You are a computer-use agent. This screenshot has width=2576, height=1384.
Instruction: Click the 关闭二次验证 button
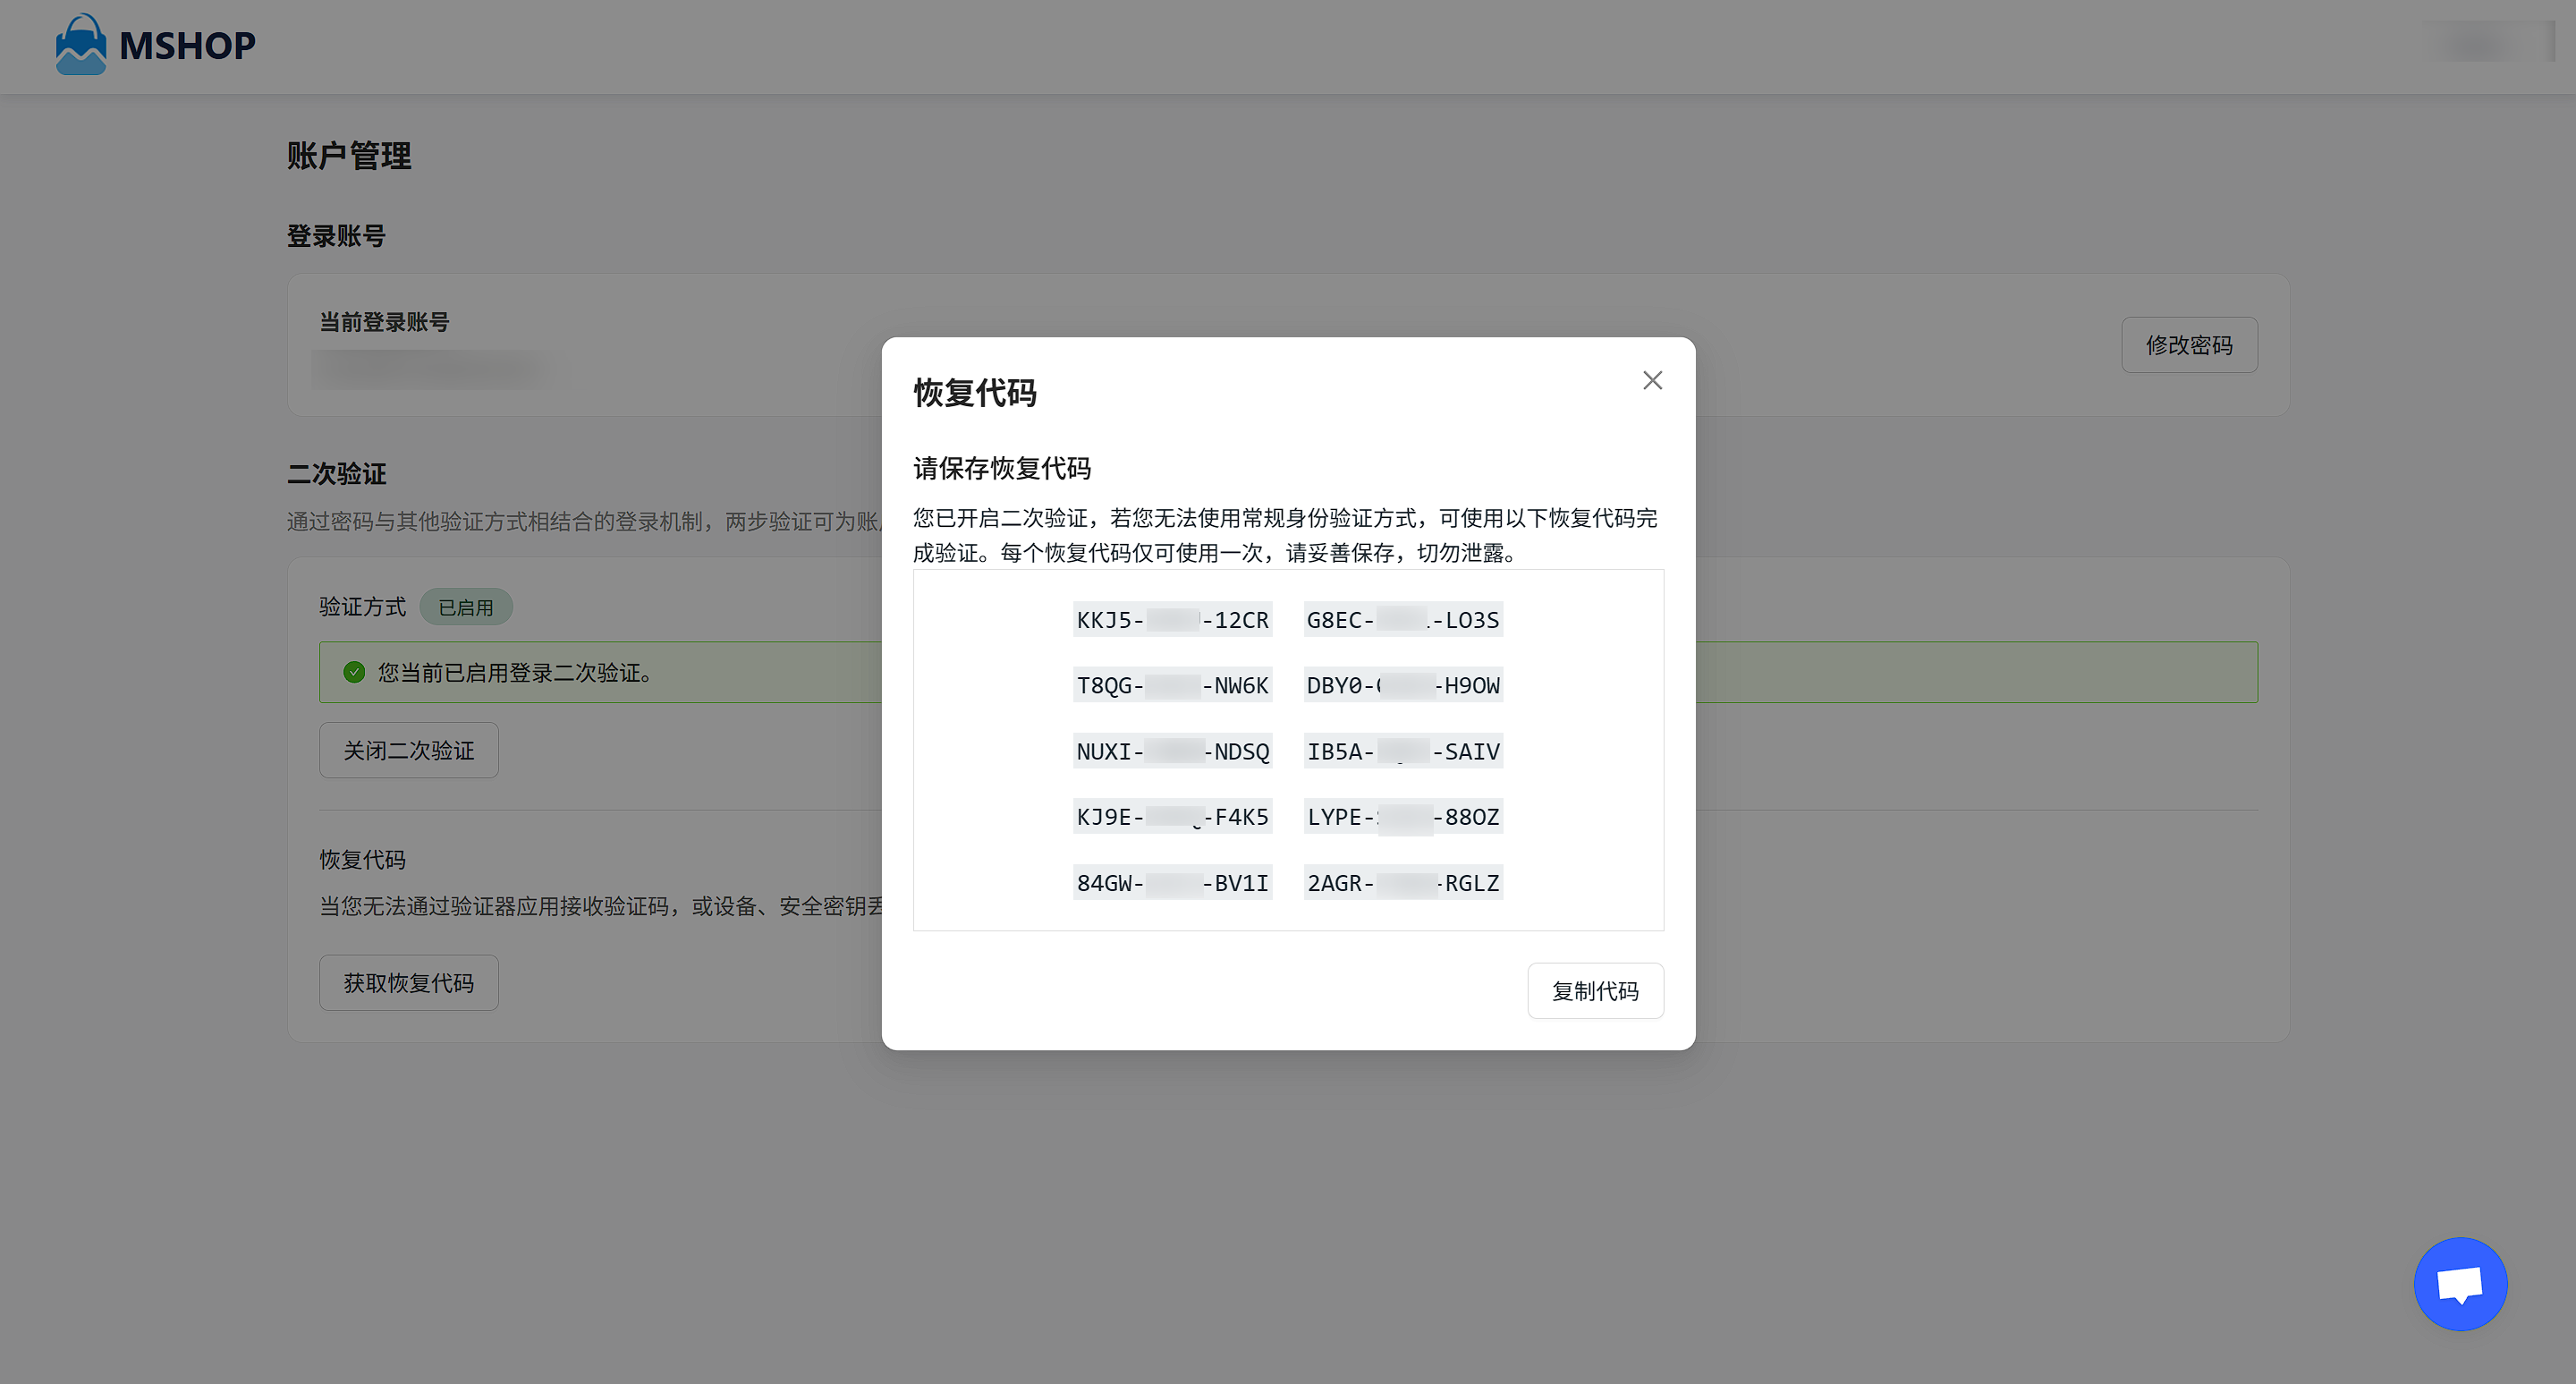(x=408, y=750)
